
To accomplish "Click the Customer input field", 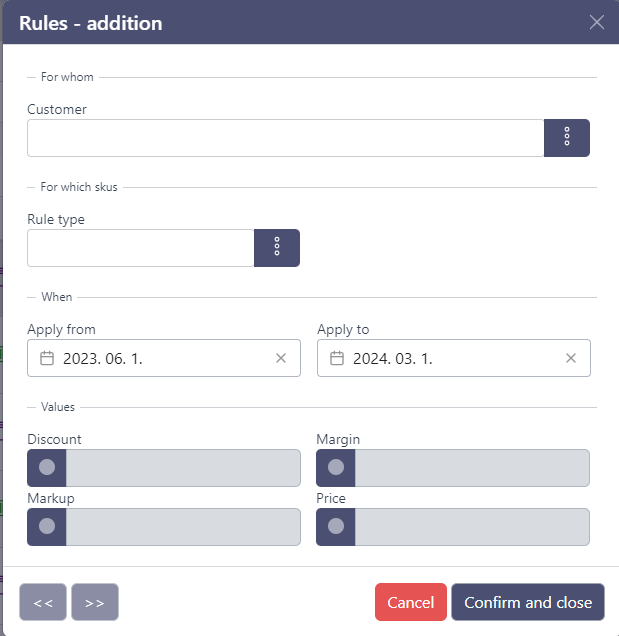I will tap(285, 138).
